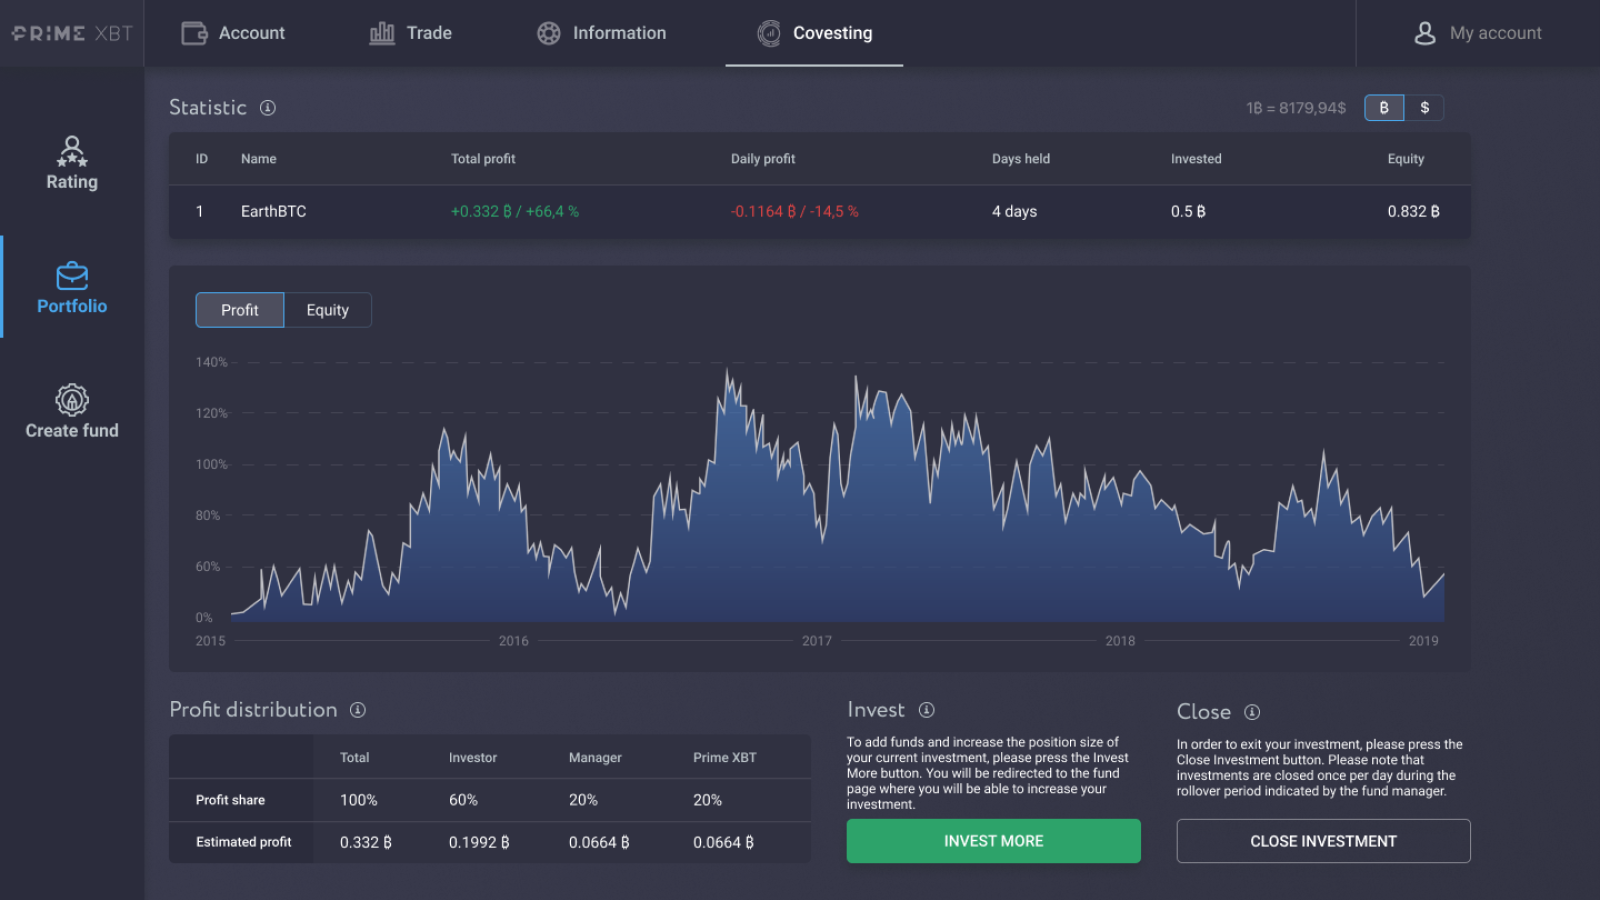Image resolution: width=1600 pixels, height=900 pixels.
Task: Click the 0.1992 investor estimated profit
Action: (x=479, y=843)
